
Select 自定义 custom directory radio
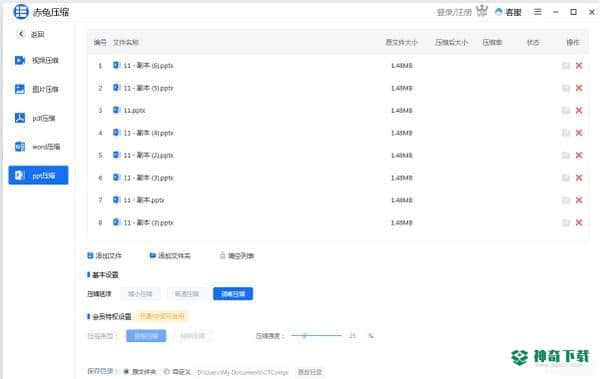[x=167, y=372]
